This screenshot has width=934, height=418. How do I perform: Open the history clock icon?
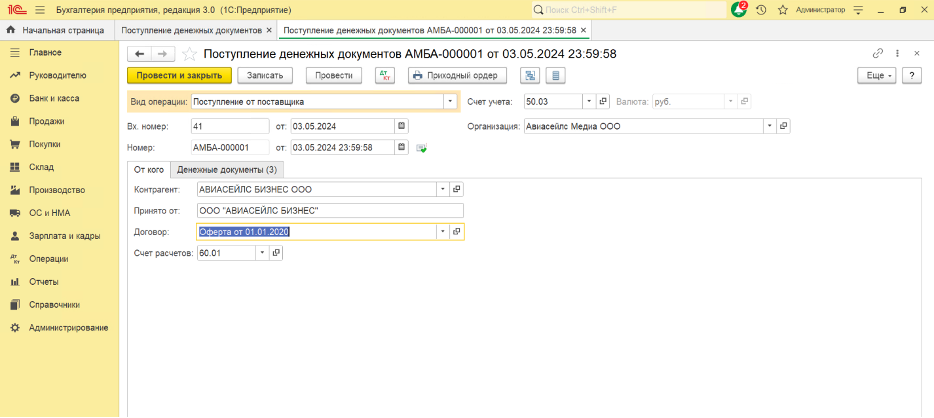pos(761,10)
